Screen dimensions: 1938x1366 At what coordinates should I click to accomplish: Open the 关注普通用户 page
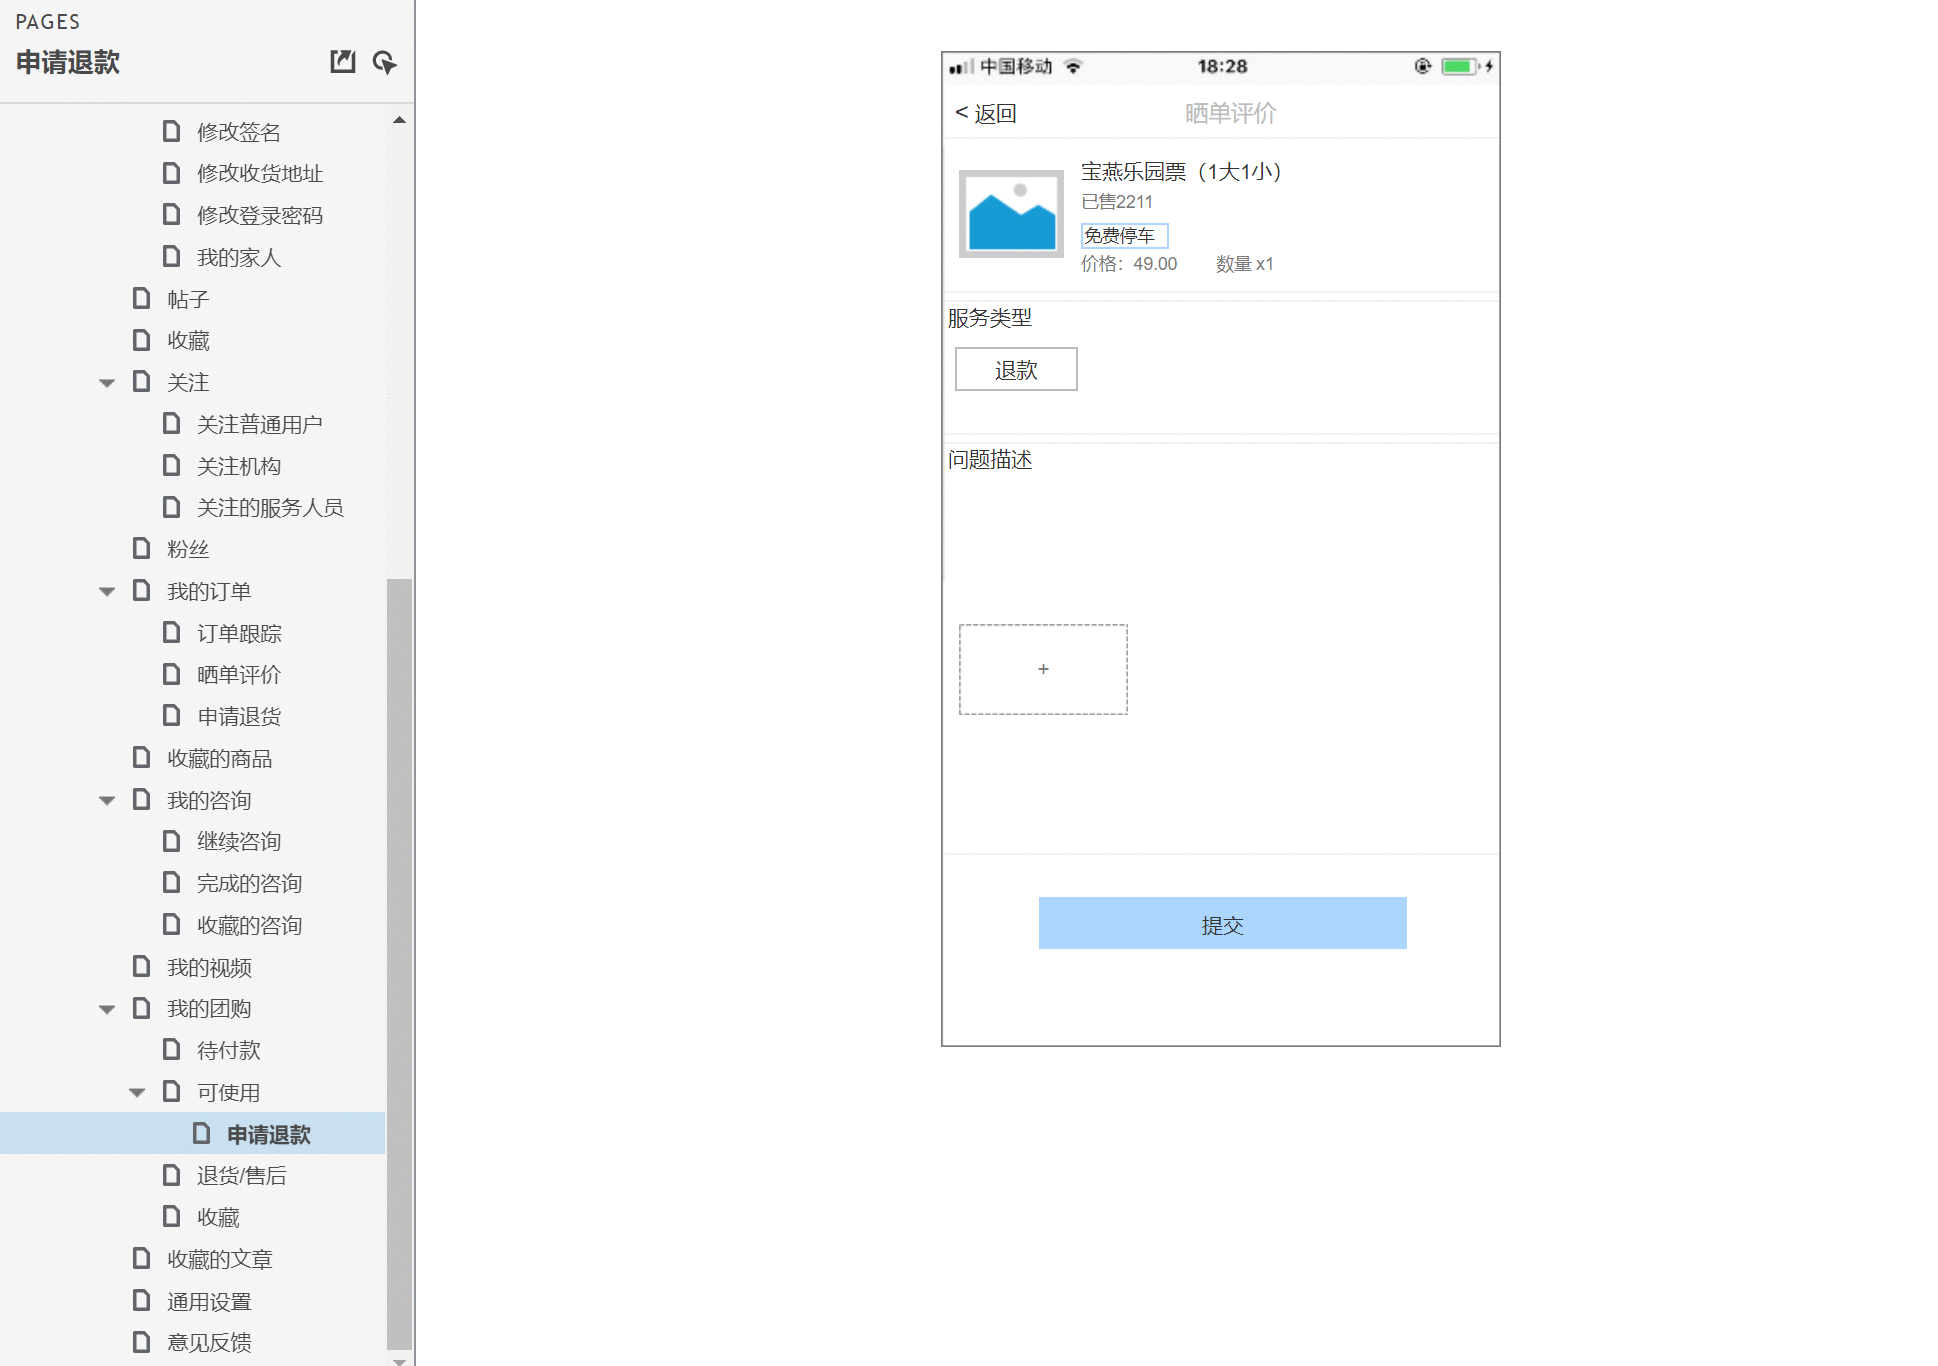[260, 424]
